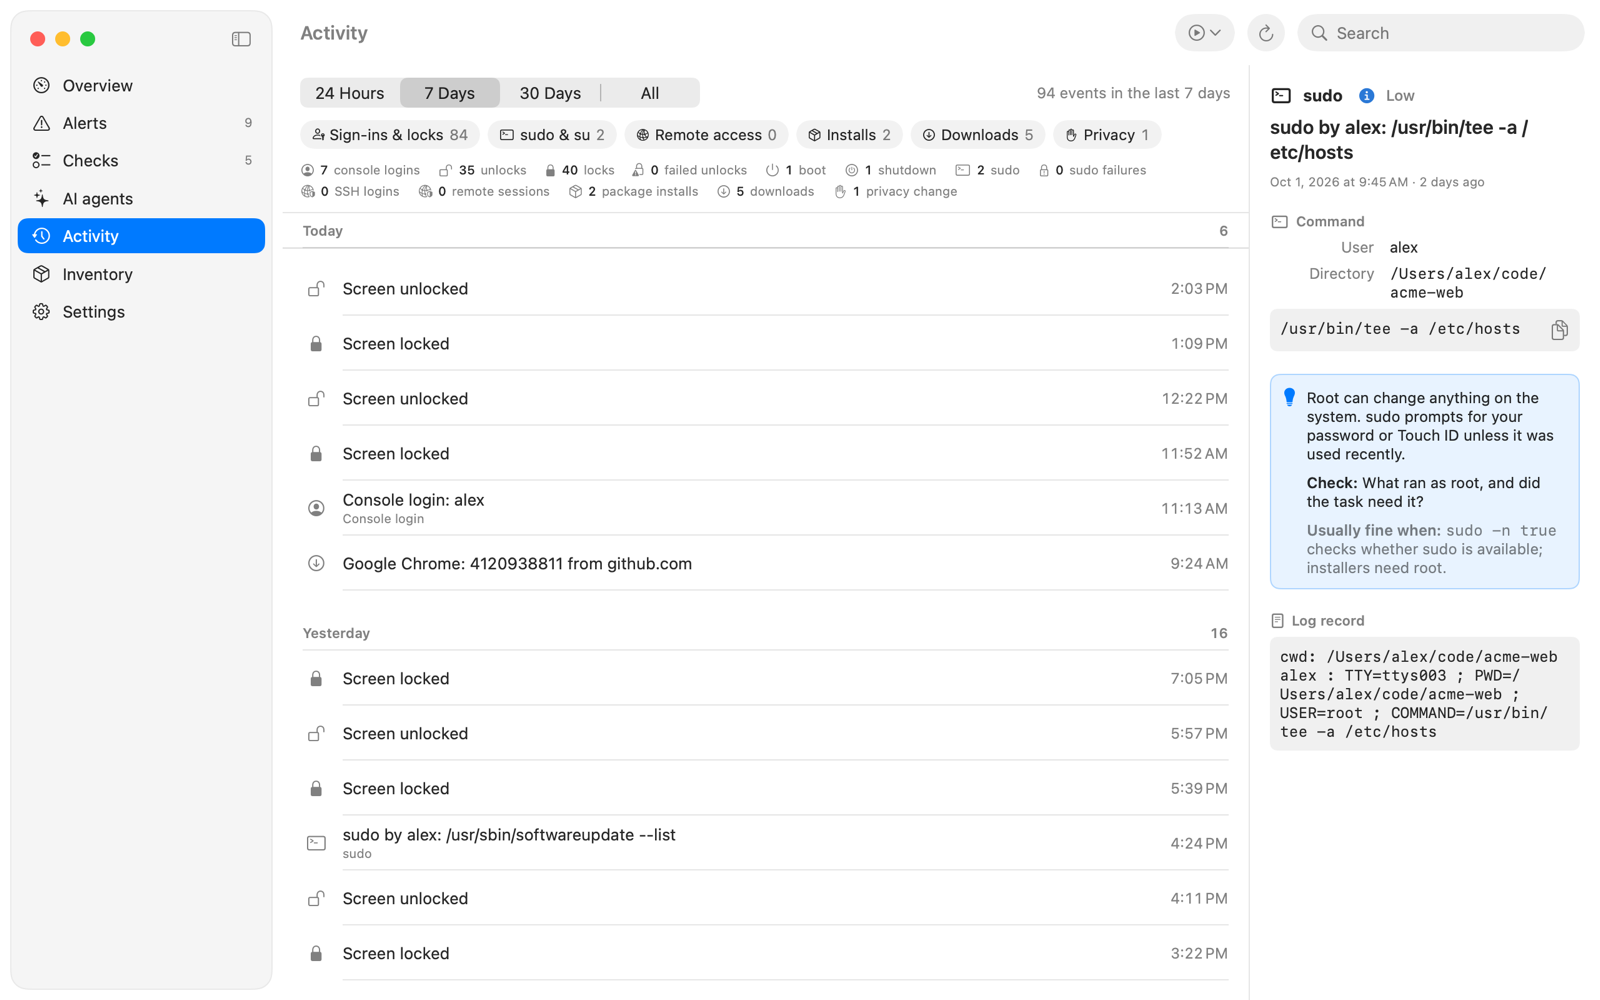
Task: Switch to the 30 Days tab
Action: (550, 93)
